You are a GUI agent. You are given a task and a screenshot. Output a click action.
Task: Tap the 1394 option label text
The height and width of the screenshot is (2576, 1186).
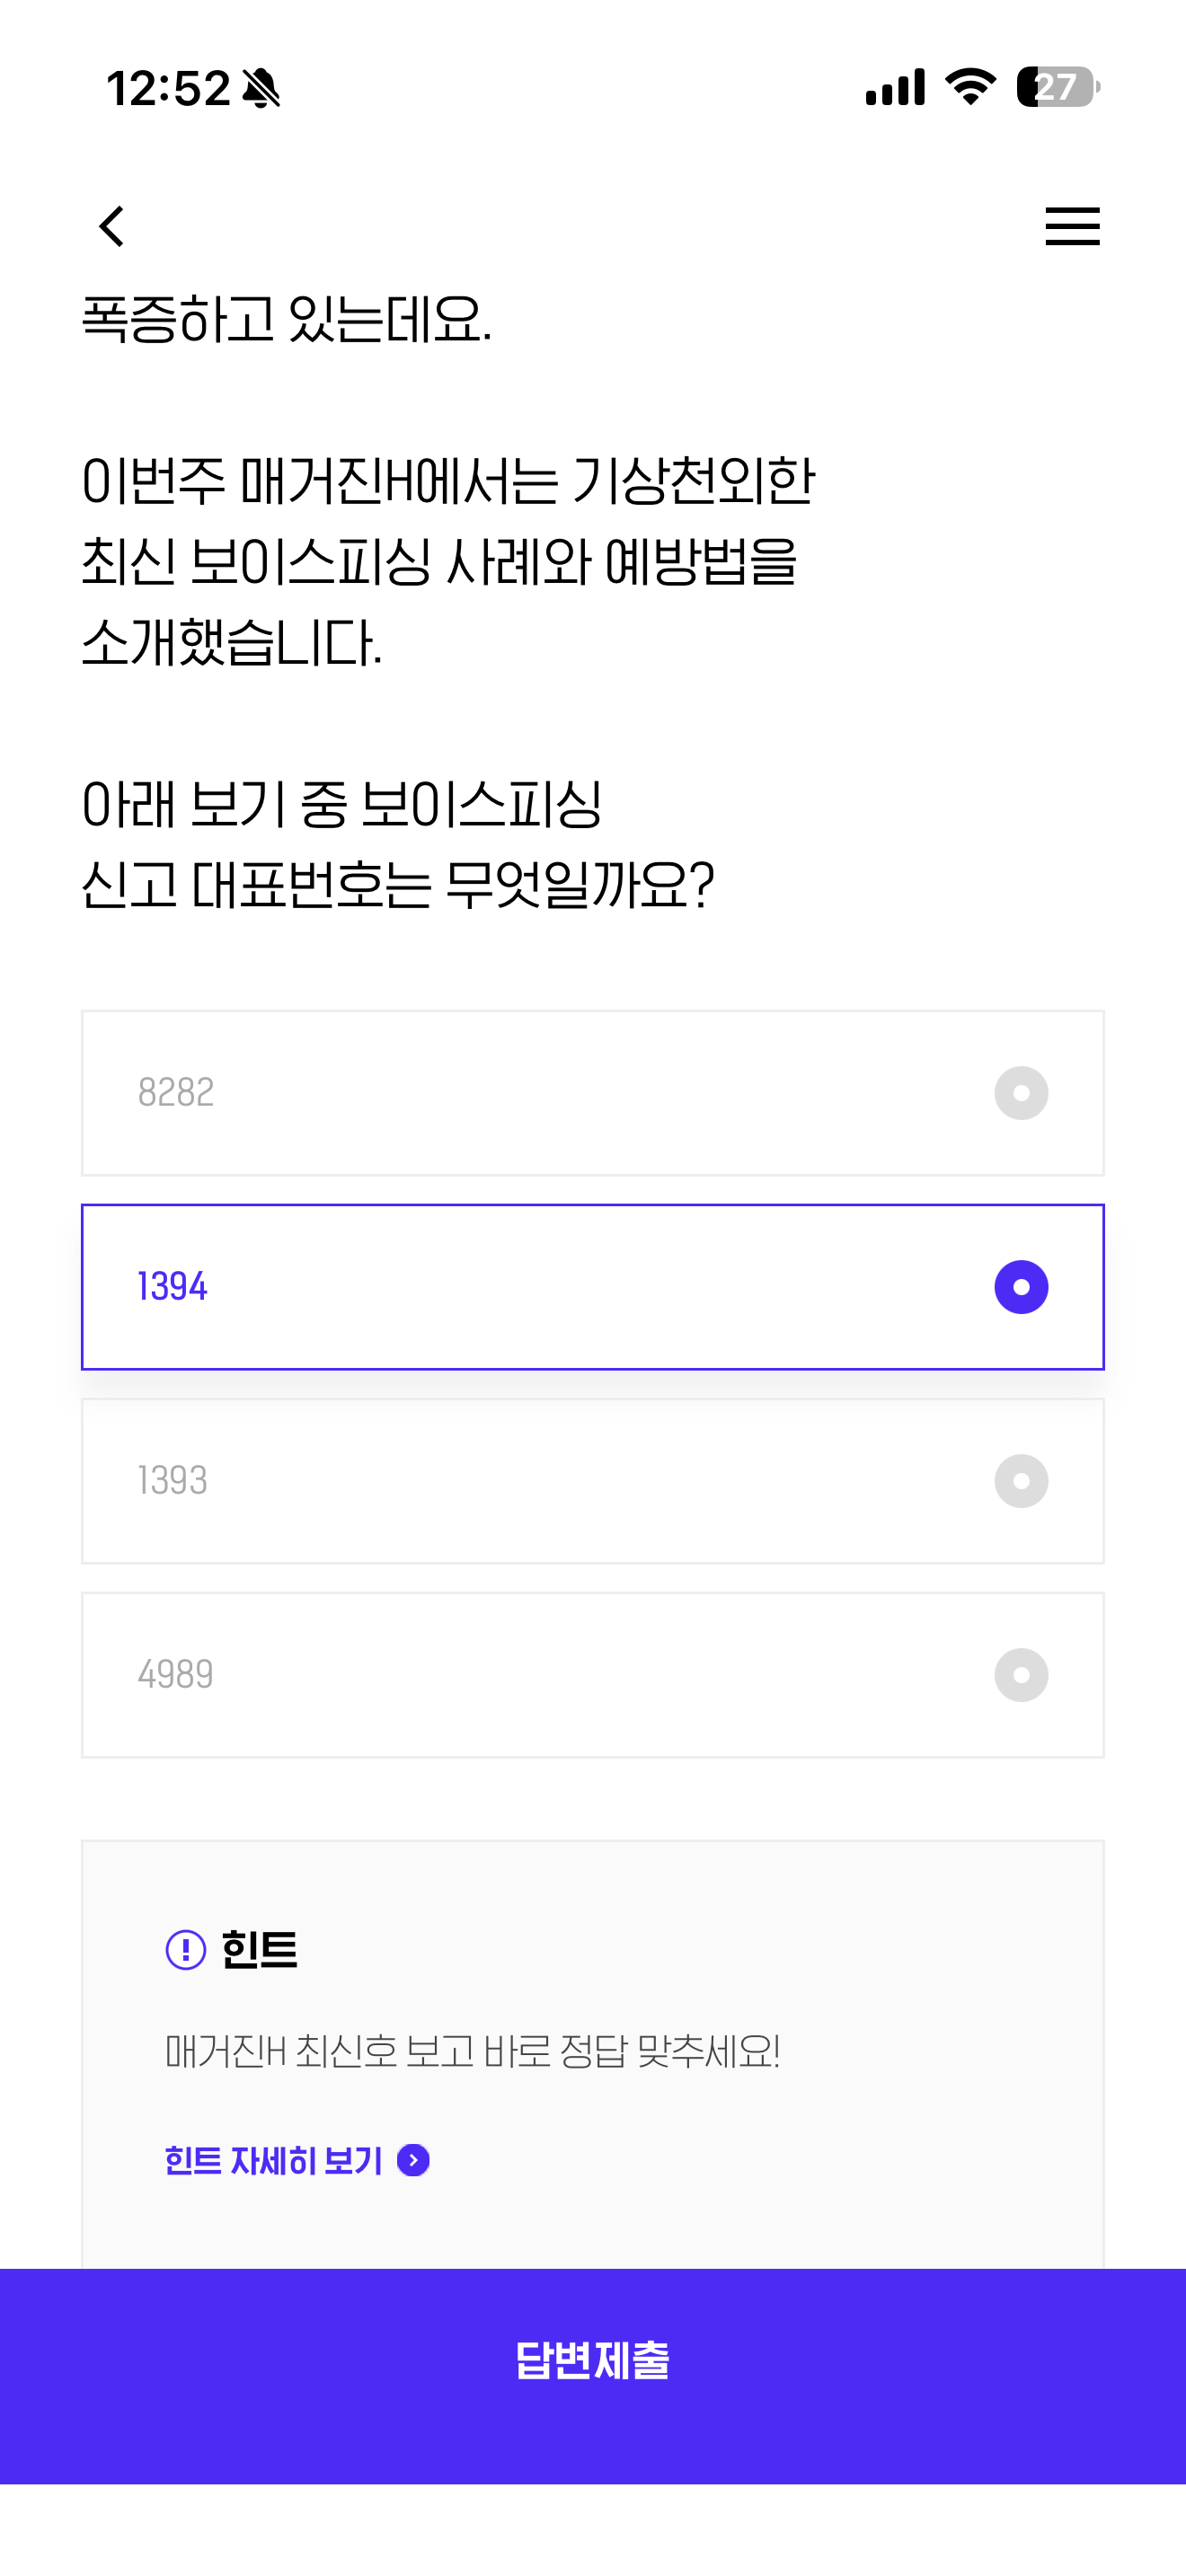[x=172, y=1287]
